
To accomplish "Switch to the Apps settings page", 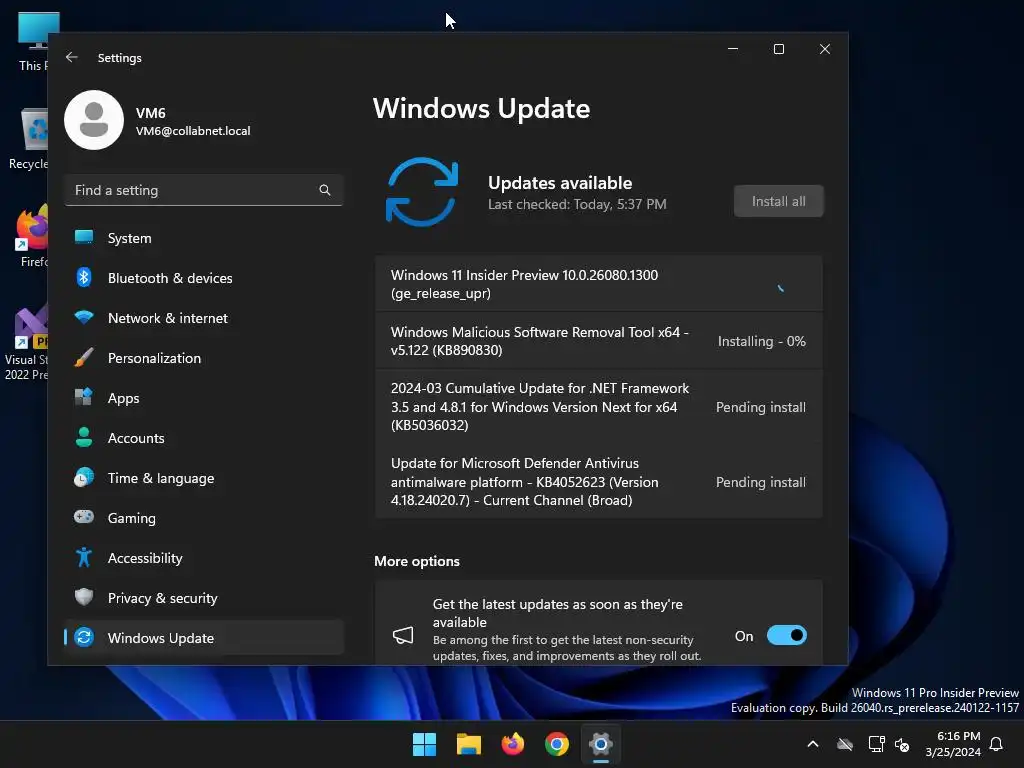I will (x=204, y=398).
